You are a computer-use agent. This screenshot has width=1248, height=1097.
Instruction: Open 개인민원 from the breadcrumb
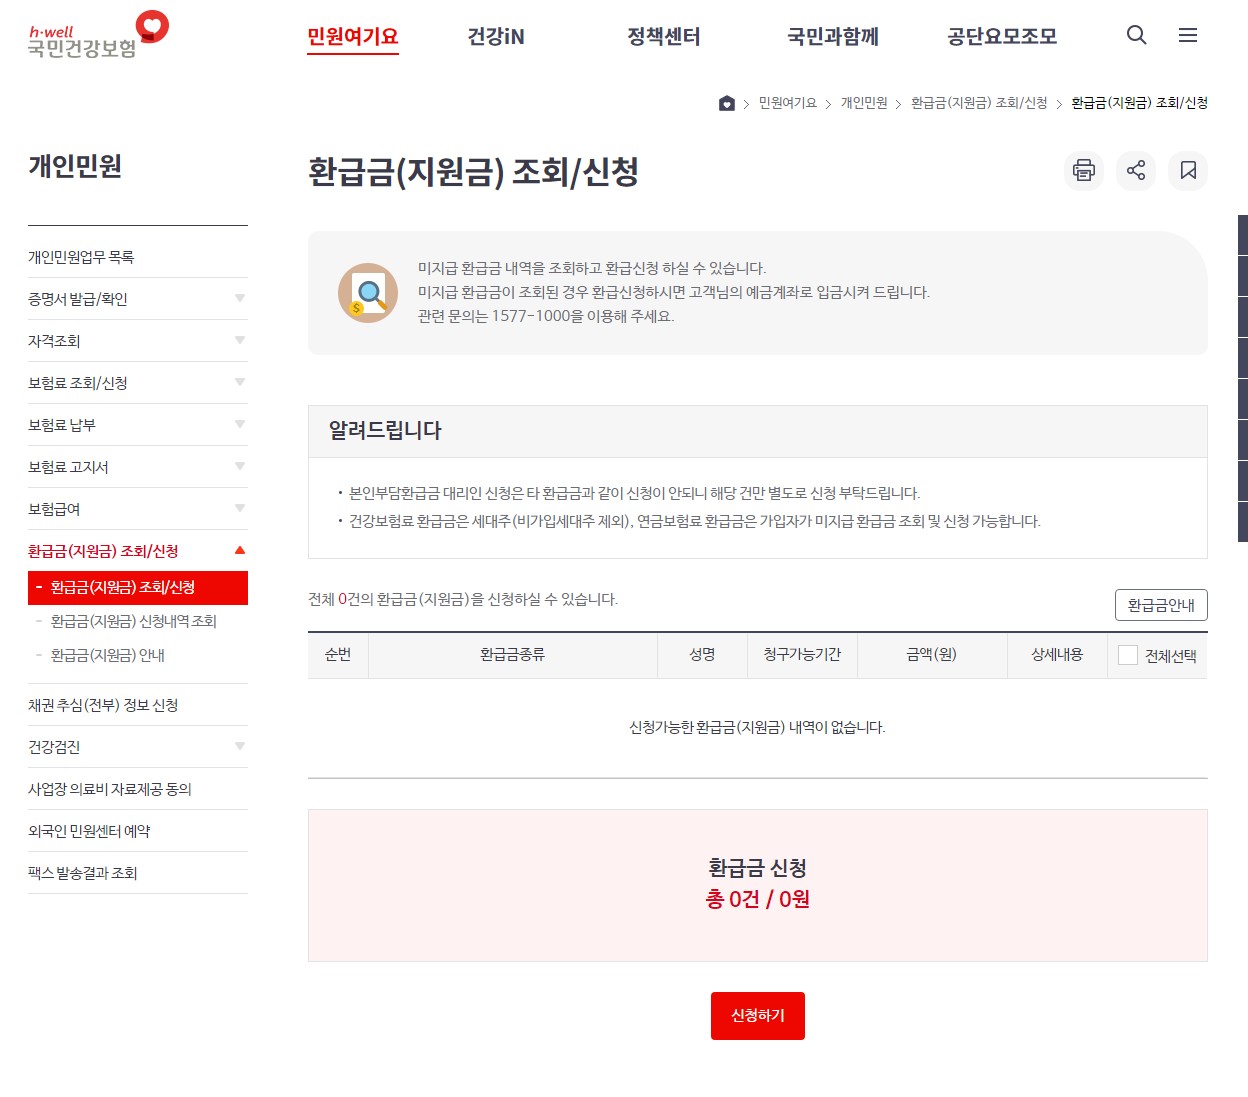tap(866, 102)
